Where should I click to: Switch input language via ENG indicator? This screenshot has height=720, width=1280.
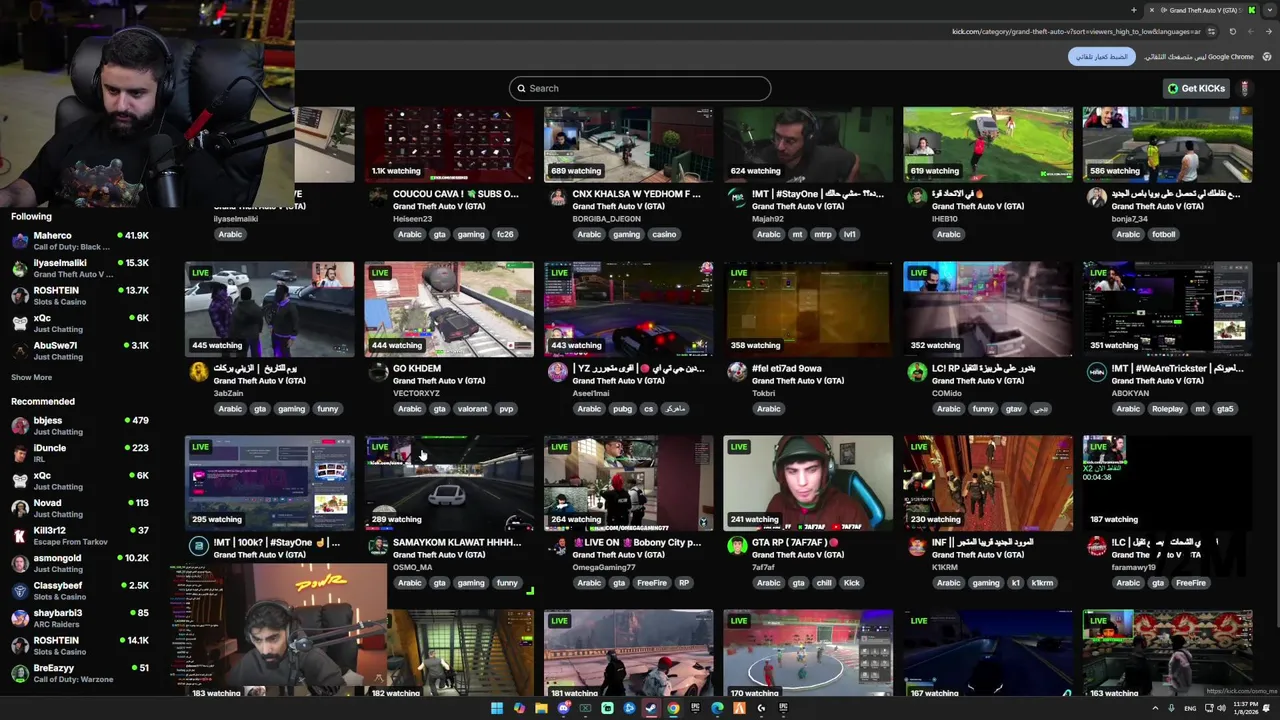(x=1190, y=708)
